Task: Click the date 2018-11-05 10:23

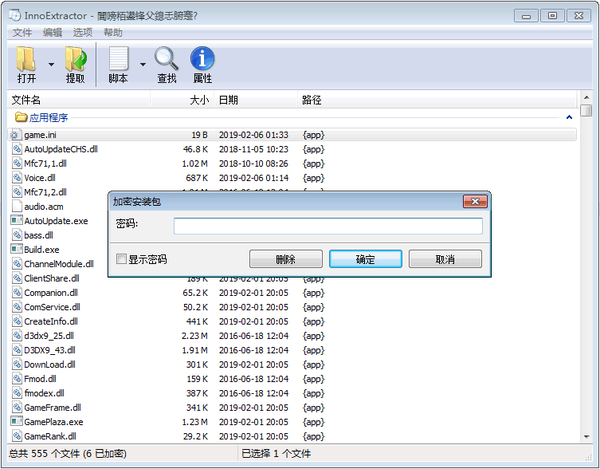Action: pyautogui.click(x=254, y=149)
